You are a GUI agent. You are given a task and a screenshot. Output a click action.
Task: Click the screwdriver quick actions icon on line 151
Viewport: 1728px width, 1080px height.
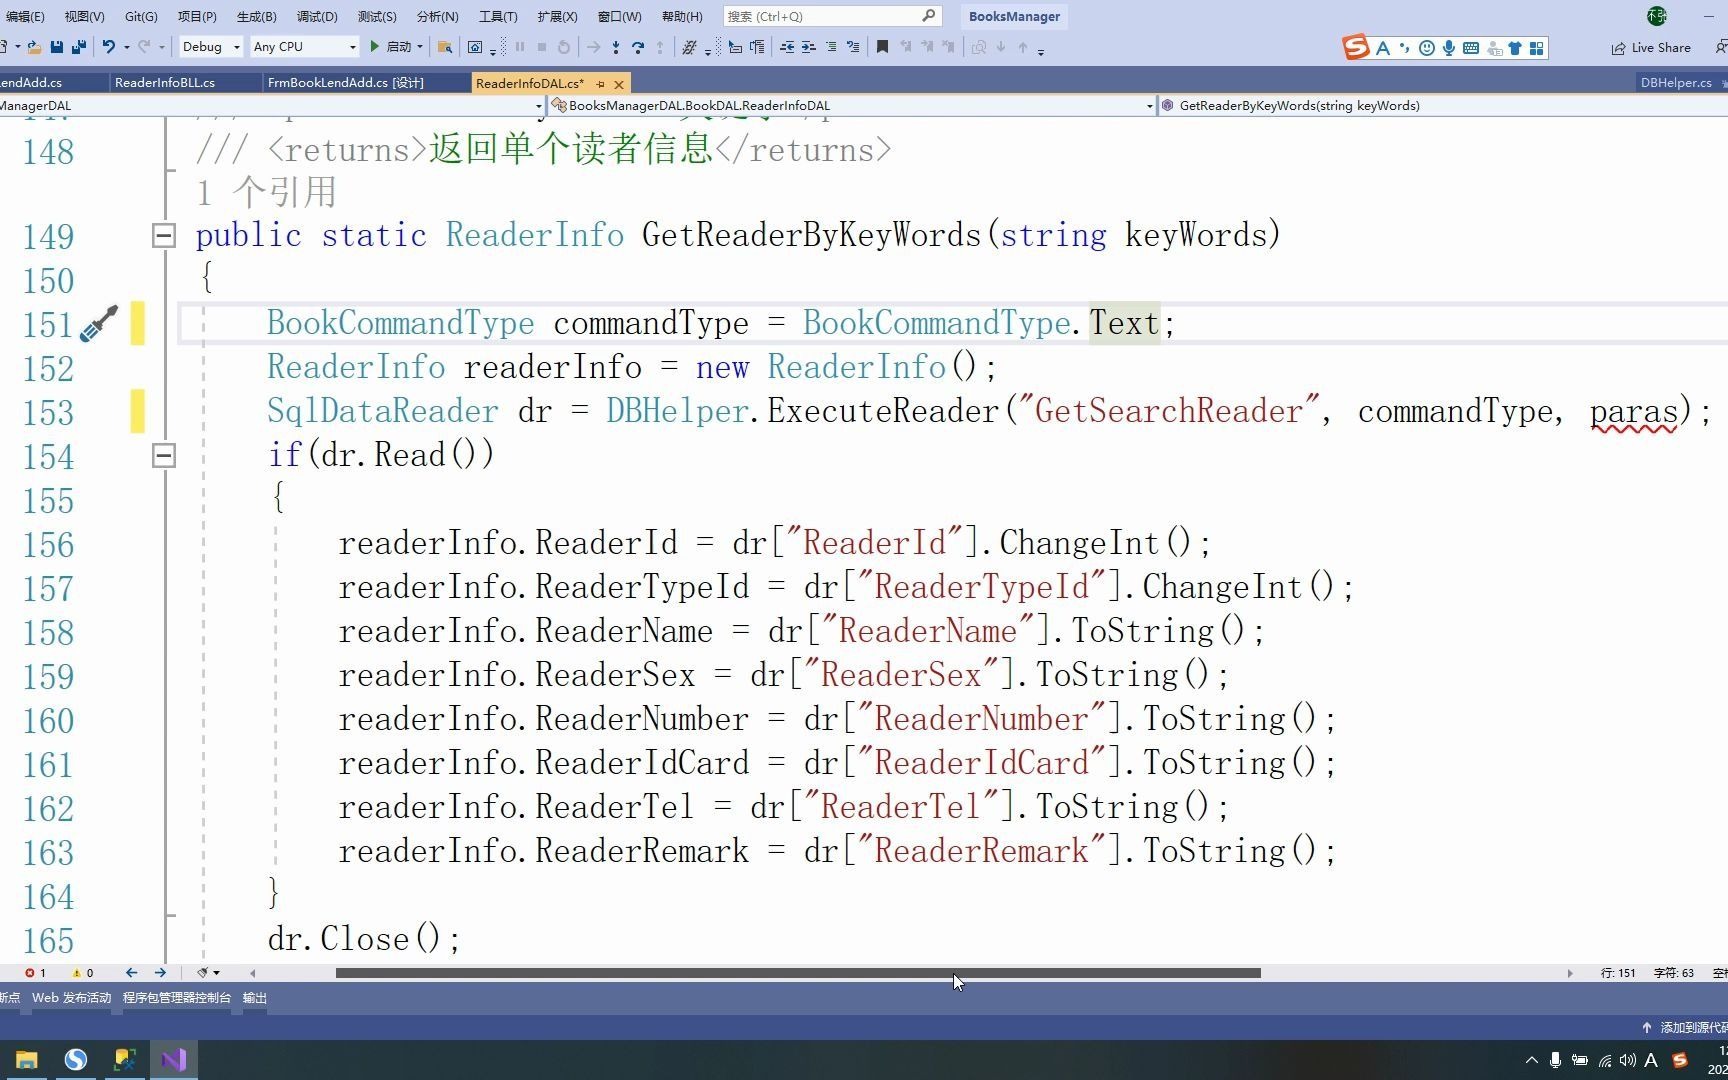99,324
